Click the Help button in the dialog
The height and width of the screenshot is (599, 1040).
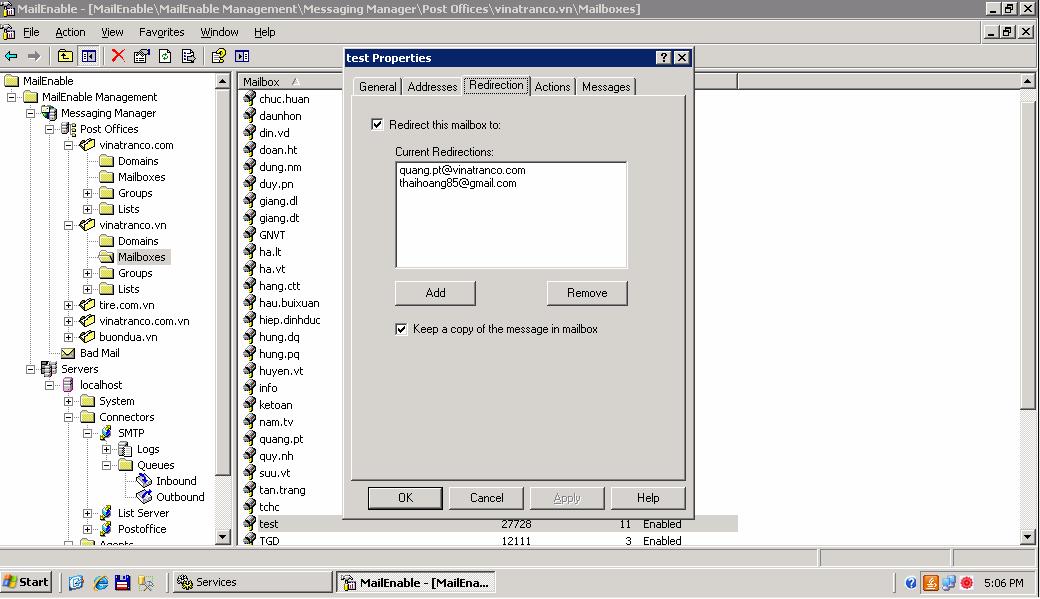tap(648, 498)
